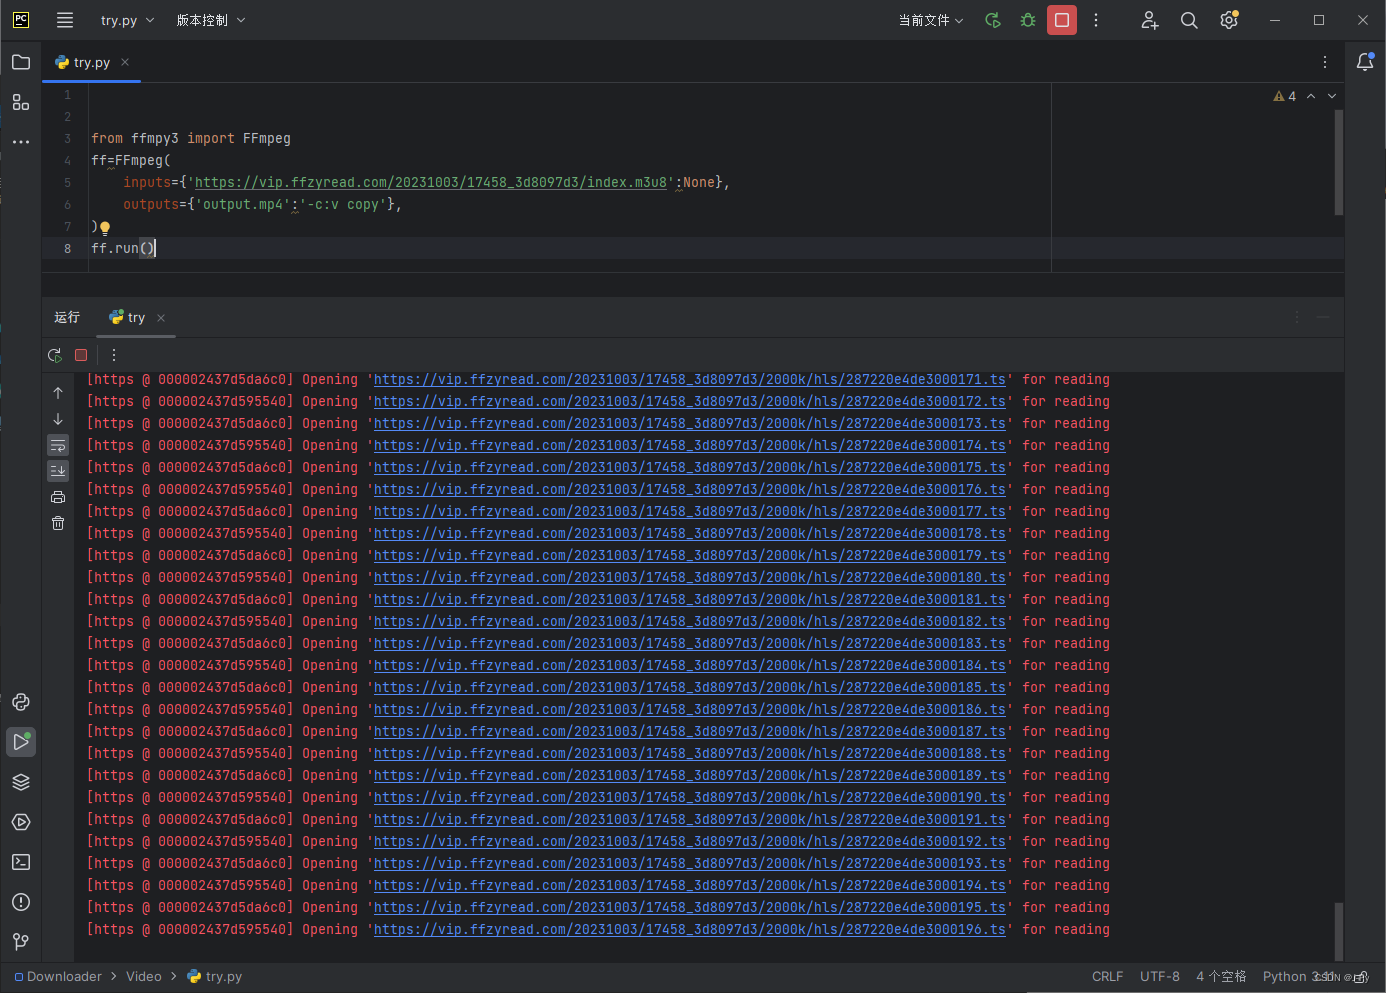Click editor vertical scrollbar

click(1339, 162)
